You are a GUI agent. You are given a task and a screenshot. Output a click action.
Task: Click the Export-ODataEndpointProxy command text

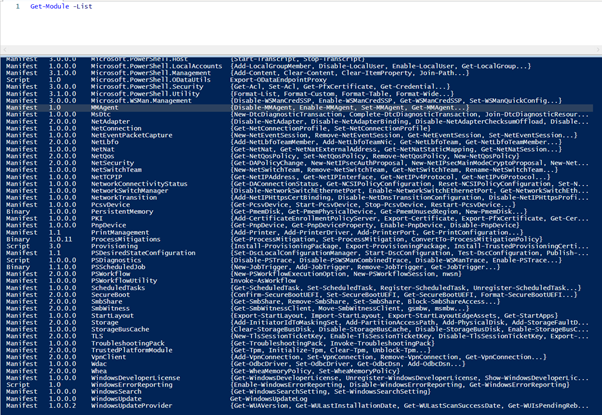click(x=278, y=80)
